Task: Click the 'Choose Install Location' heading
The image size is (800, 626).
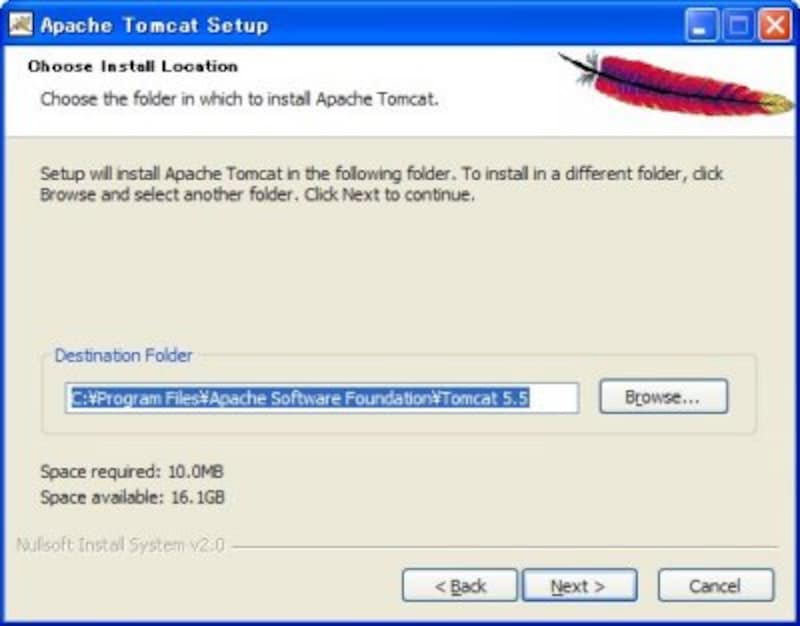Action: (133, 66)
